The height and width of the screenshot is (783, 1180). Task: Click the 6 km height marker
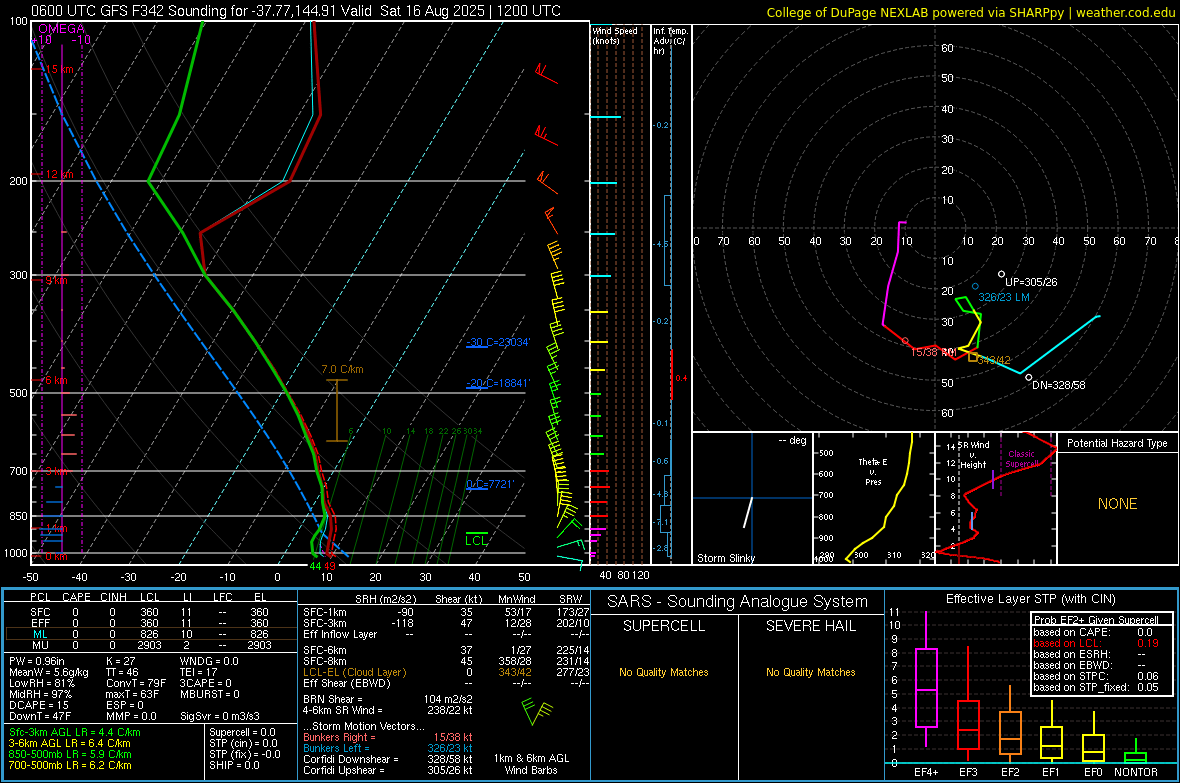[56, 380]
